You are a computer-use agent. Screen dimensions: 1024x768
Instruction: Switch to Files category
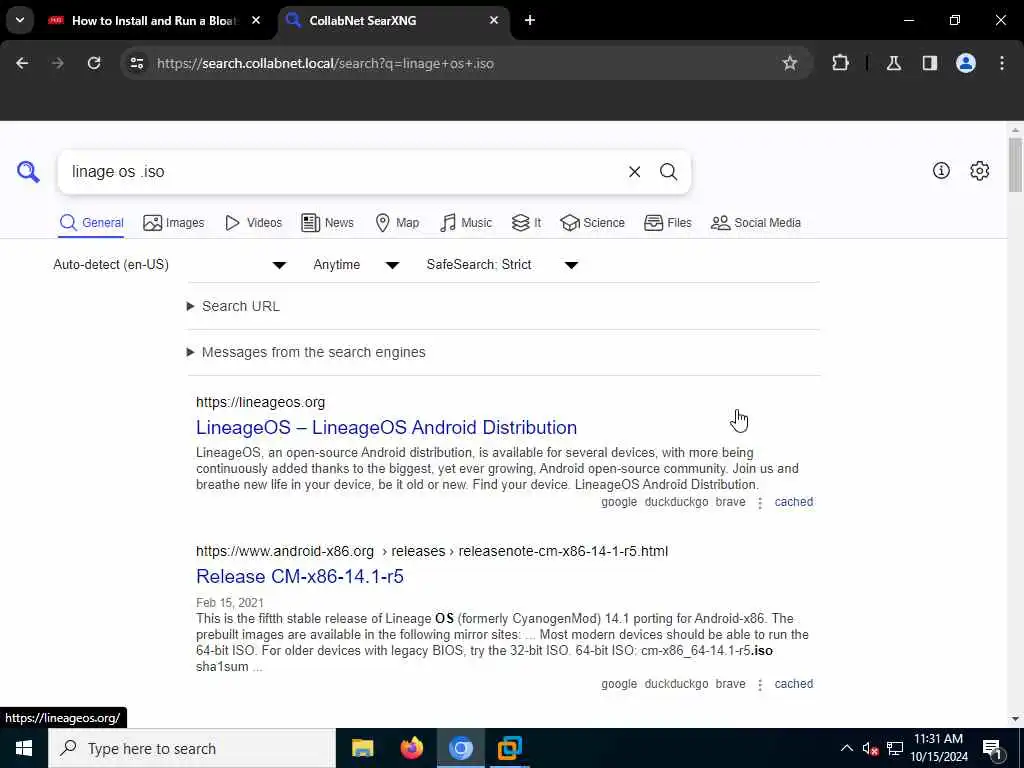[x=667, y=223]
